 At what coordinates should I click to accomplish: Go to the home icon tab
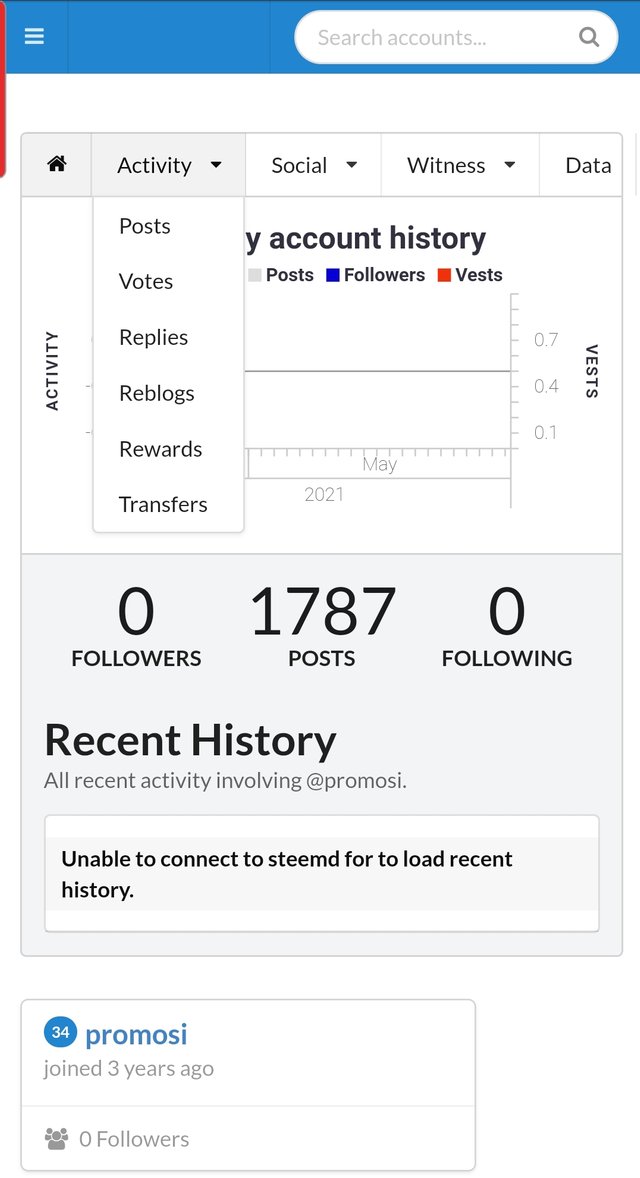[57, 165]
